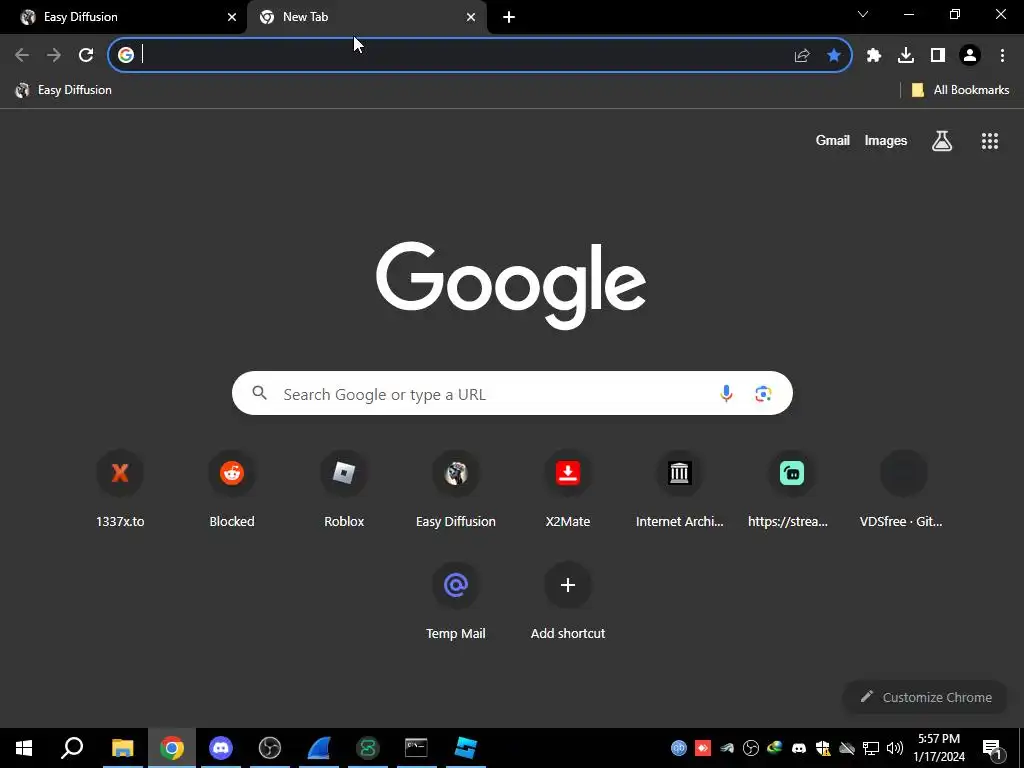Expand the All Bookmarks folder
Viewport: 1024px width, 768px height.
click(x=960, y=90)
